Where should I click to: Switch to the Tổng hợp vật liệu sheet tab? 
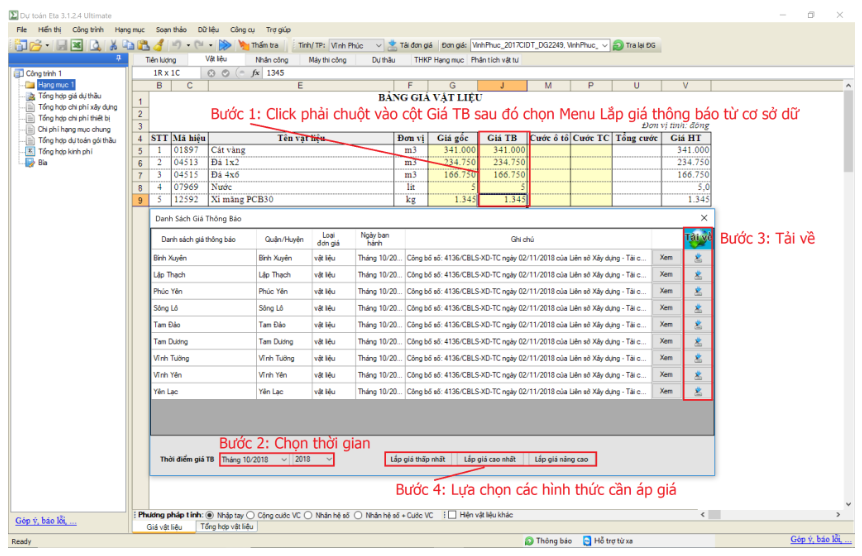pyautogui.click(x=226, y=527)
